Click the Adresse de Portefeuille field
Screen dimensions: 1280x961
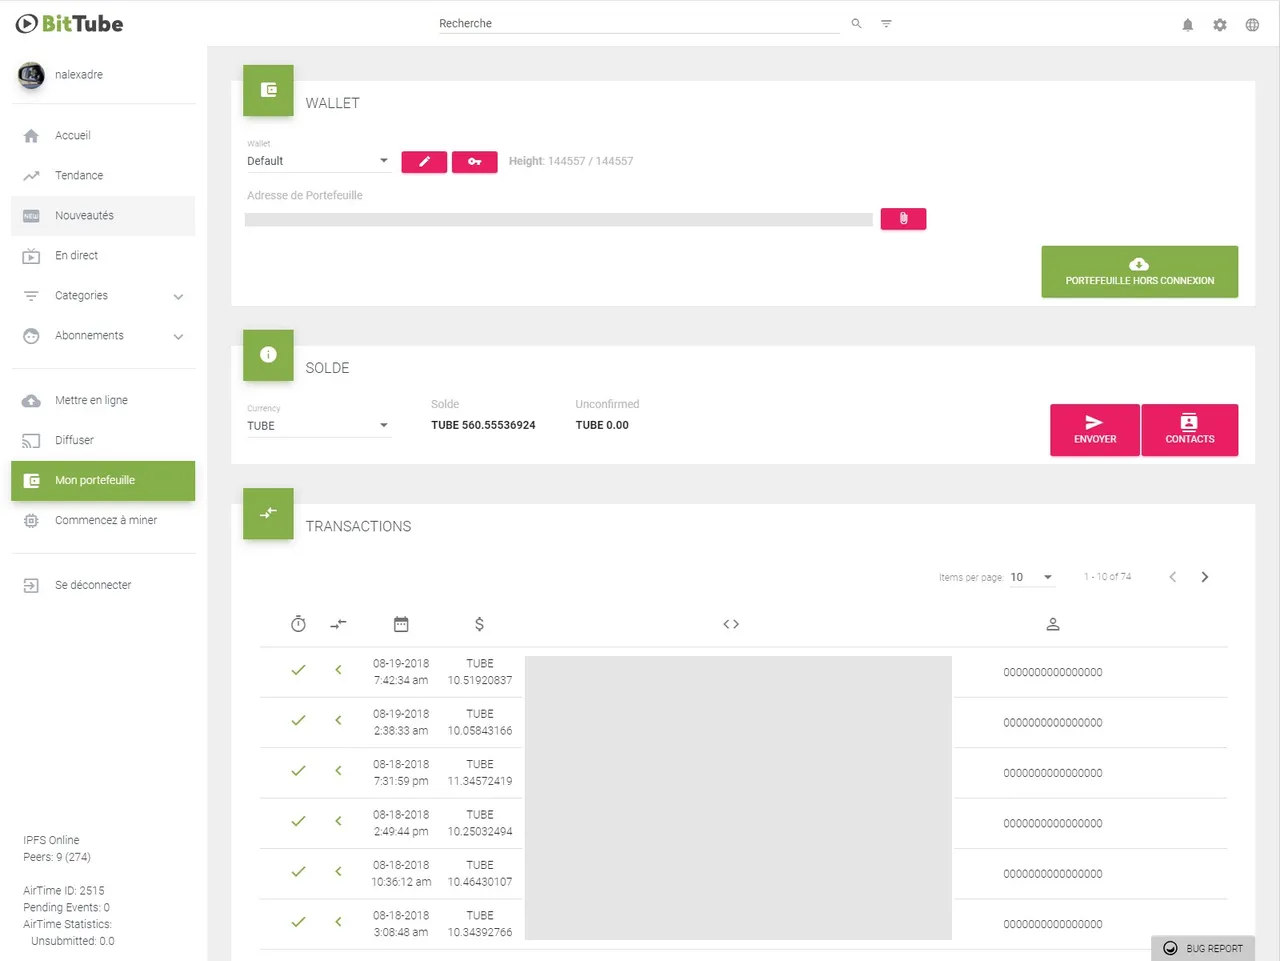click(559, 219)
